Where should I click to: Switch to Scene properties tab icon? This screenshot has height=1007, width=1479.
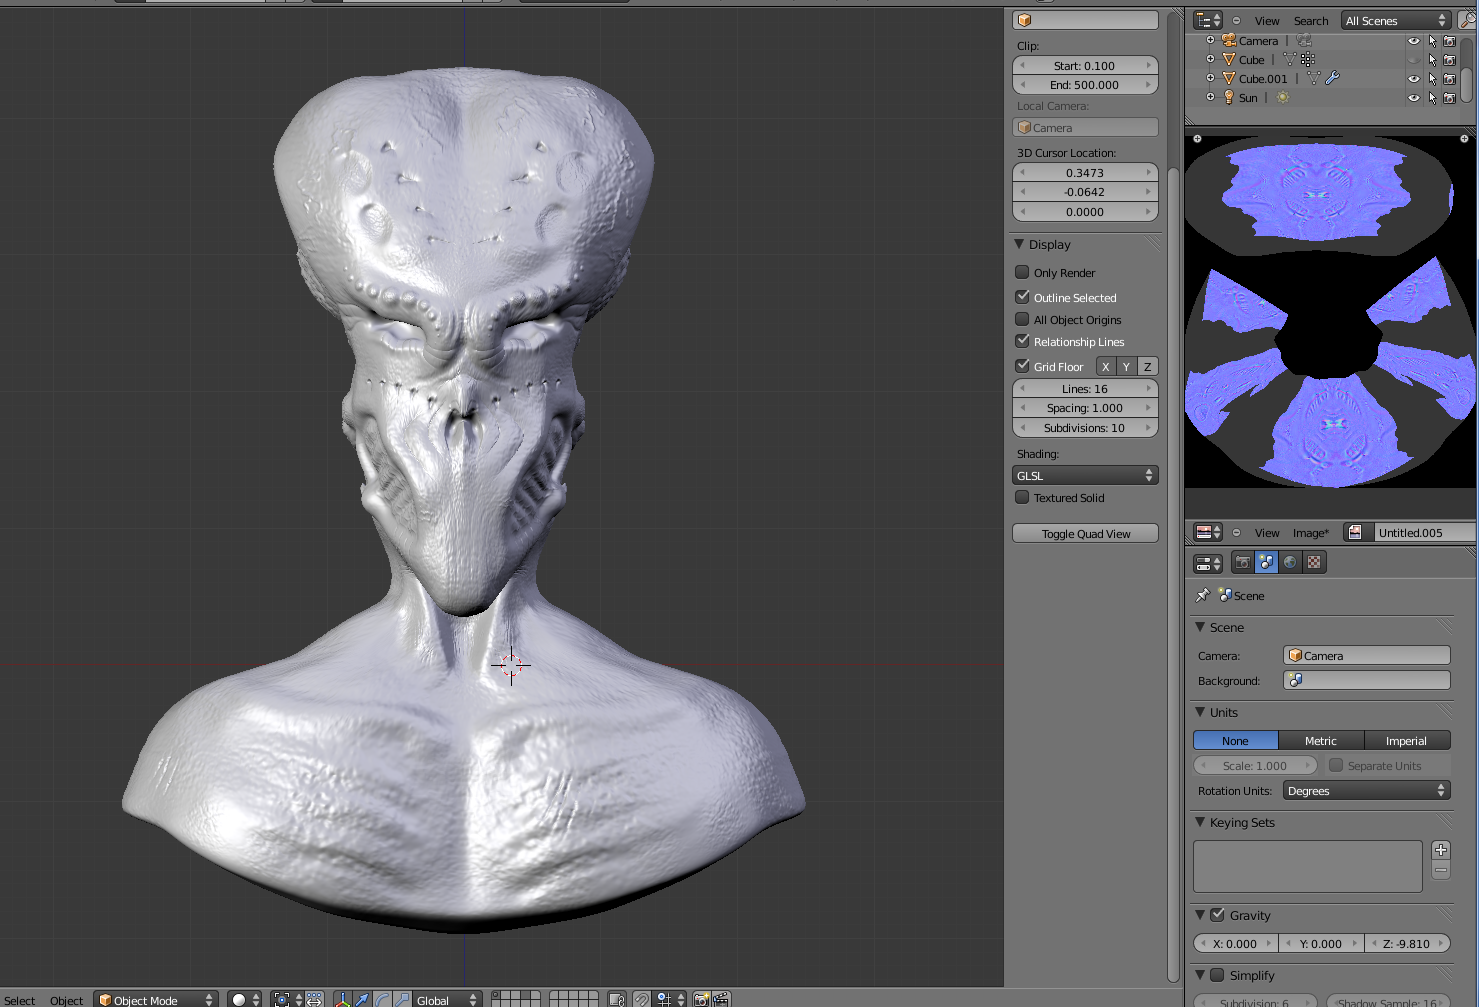1267,562
